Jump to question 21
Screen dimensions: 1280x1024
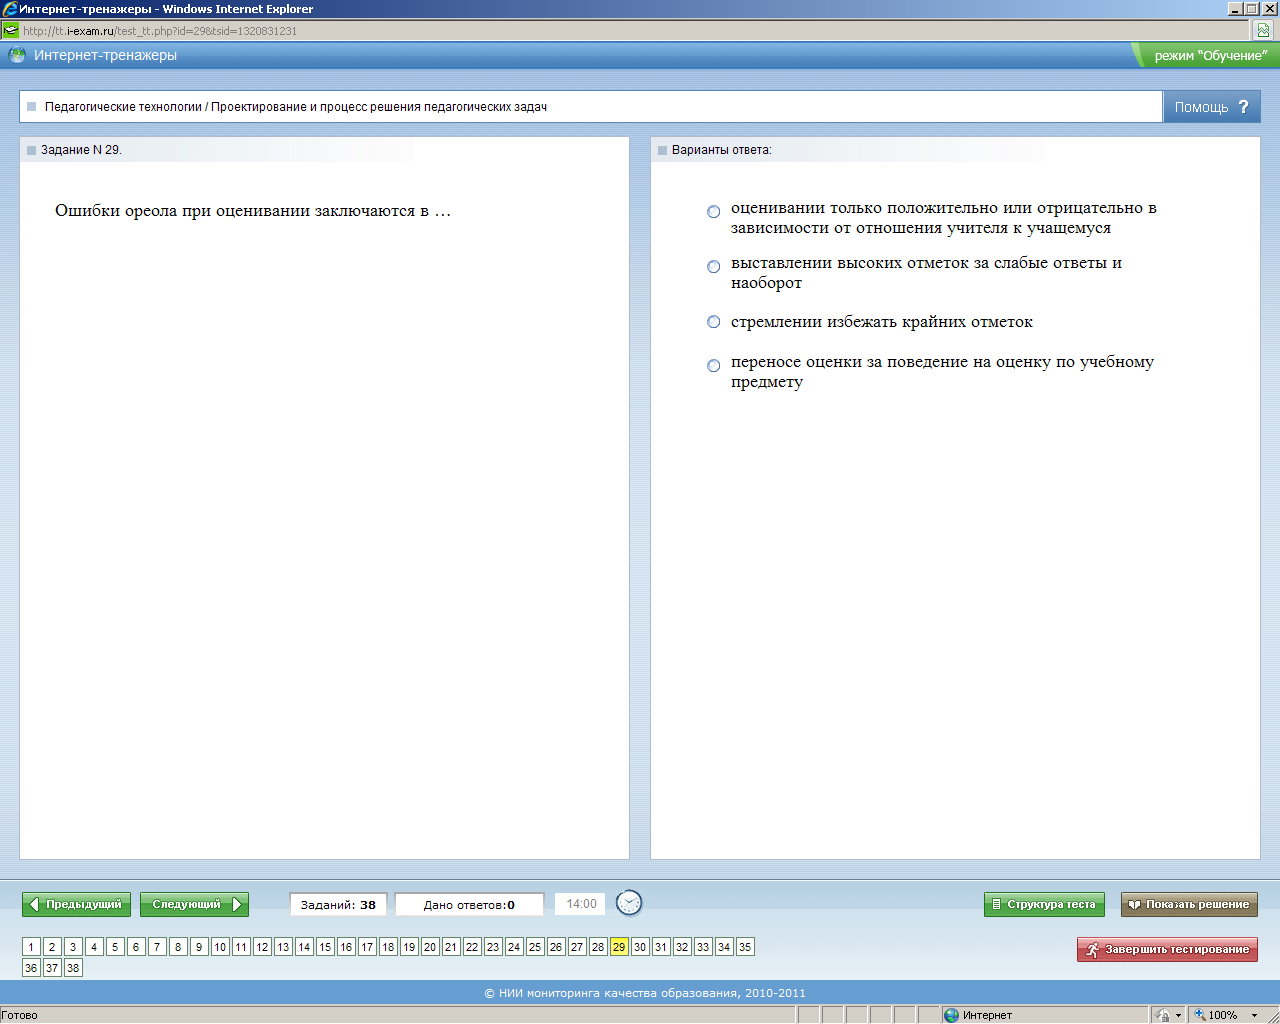451,947
